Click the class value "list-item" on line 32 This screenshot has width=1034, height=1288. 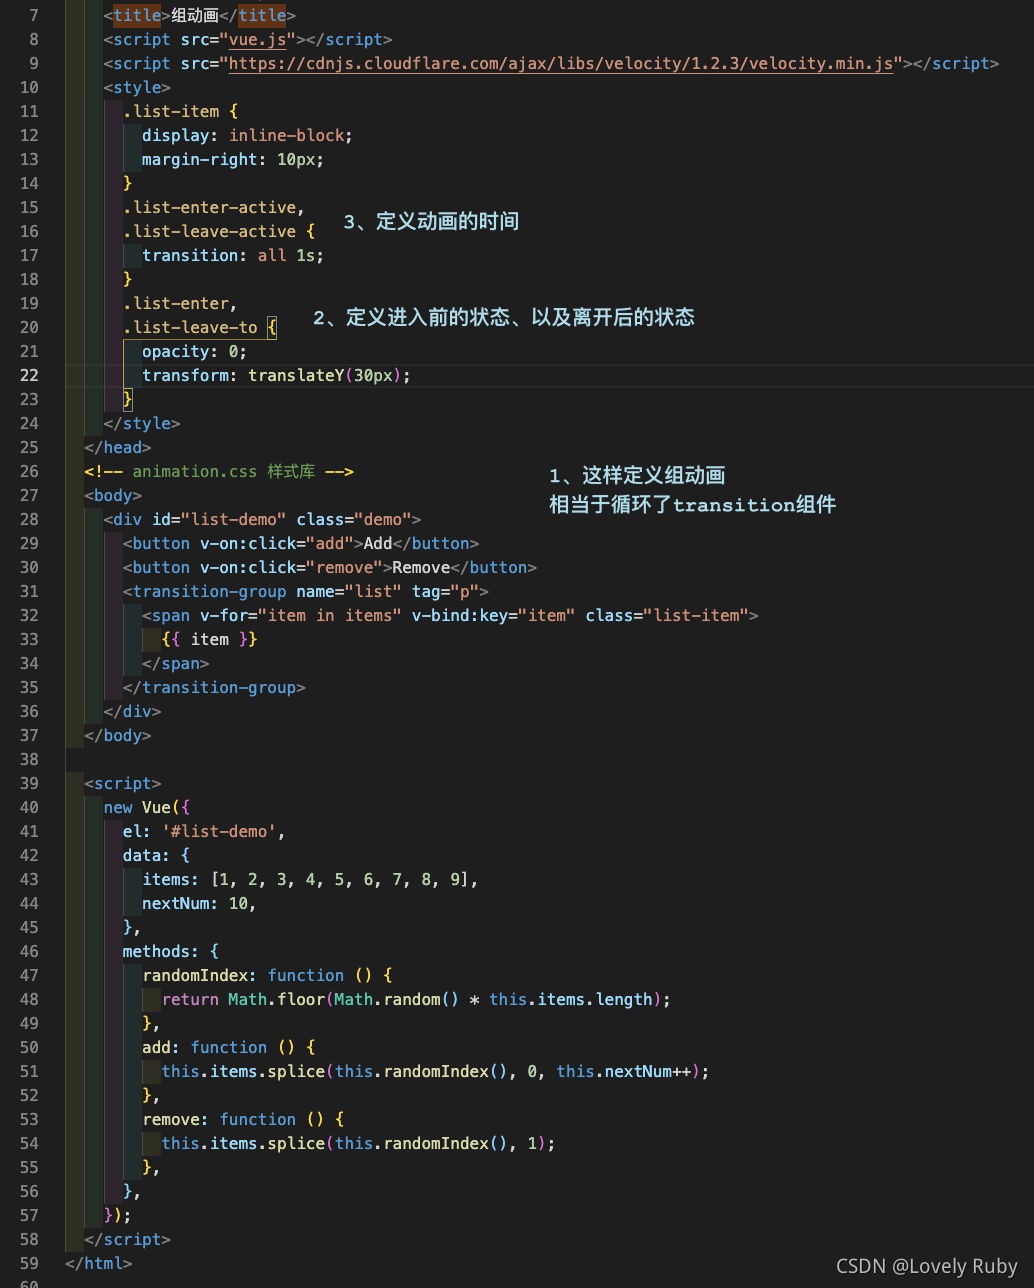pos(696,615)
